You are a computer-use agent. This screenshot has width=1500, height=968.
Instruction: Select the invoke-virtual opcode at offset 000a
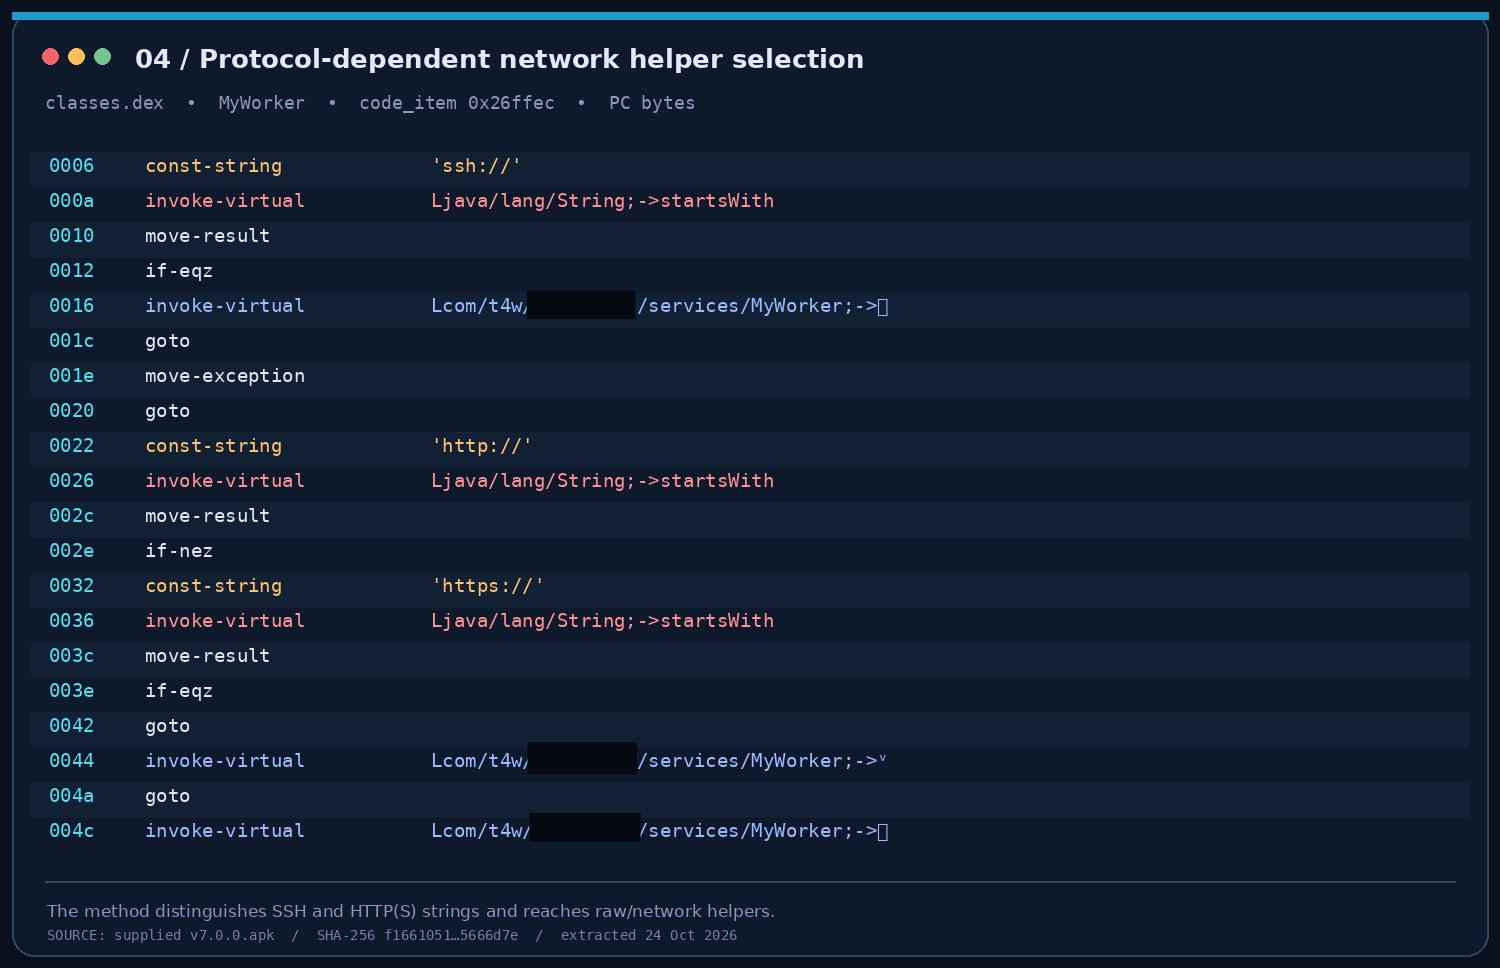click(x=225, y=201)
